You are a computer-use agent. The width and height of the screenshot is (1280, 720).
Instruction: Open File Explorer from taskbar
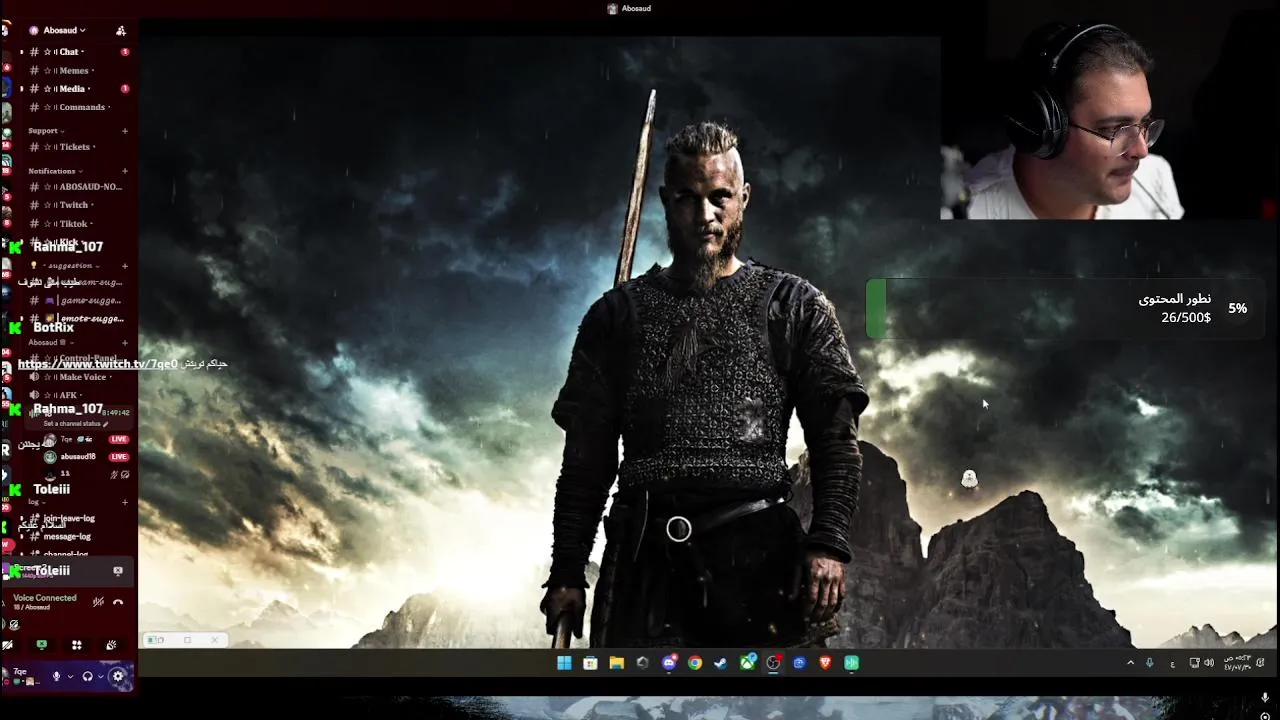pyautogui.click(x=616, y=663)
